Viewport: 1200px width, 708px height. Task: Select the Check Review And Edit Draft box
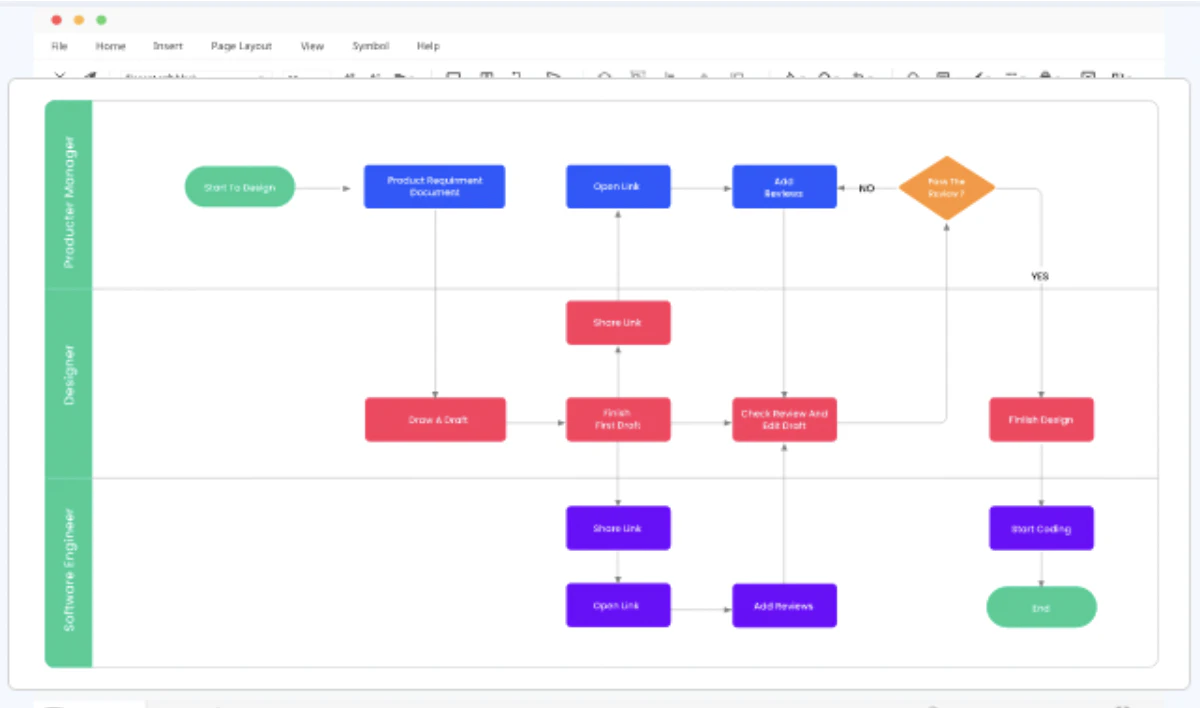tap(784, 420)
